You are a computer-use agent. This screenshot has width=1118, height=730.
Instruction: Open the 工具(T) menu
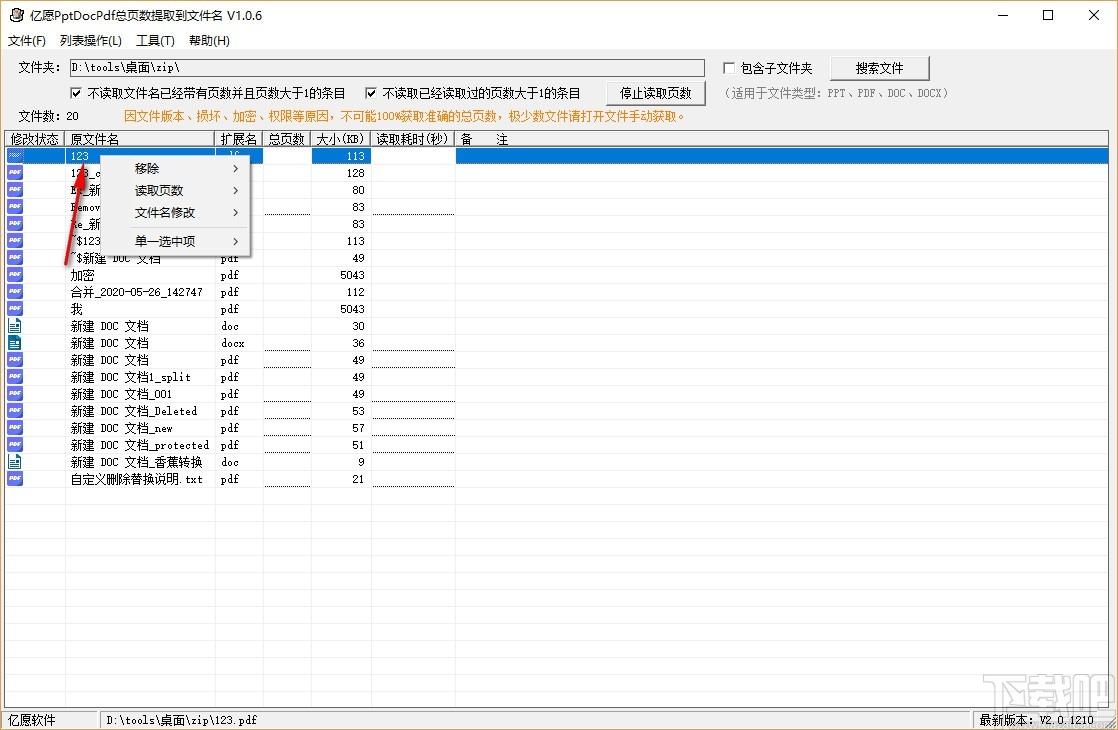(155, 41)
